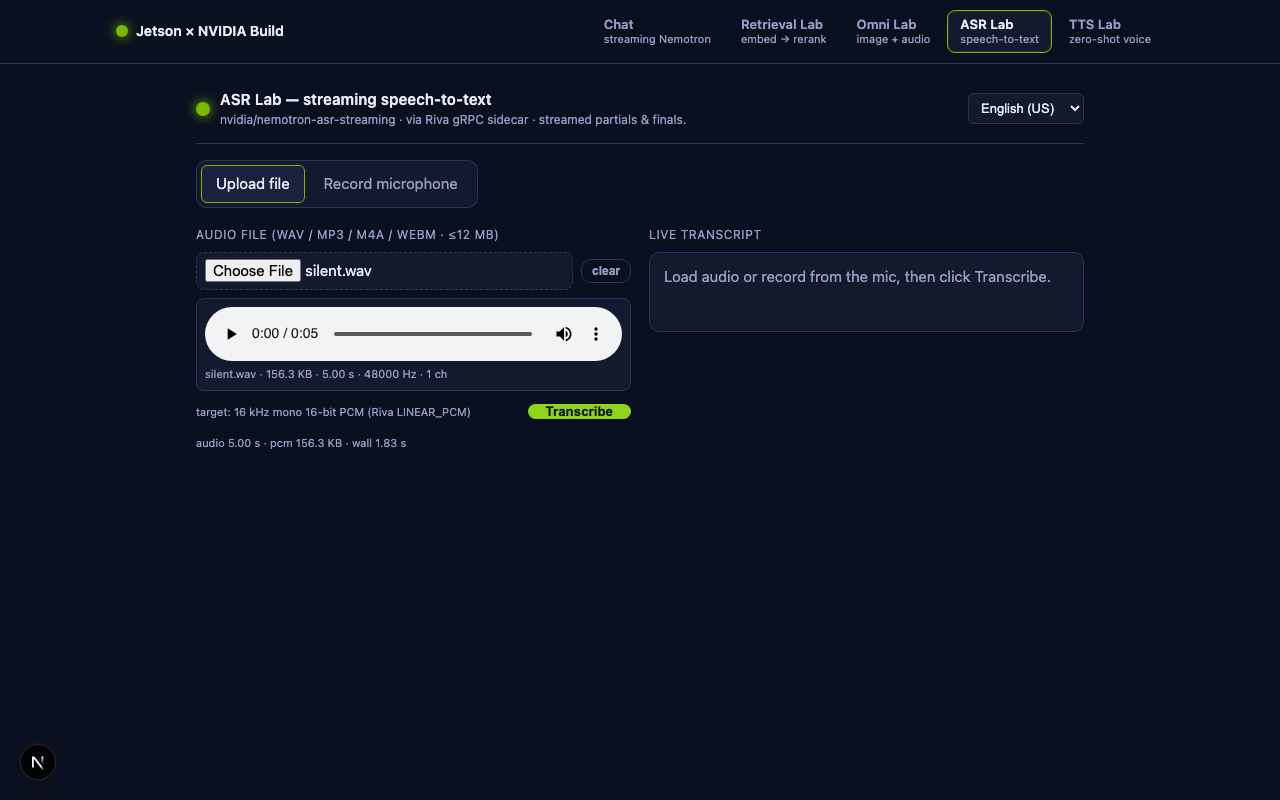Open the Retrieval Lab tab
The width and height of the screenshot is (1280, 800).
[x=783, y=31]
